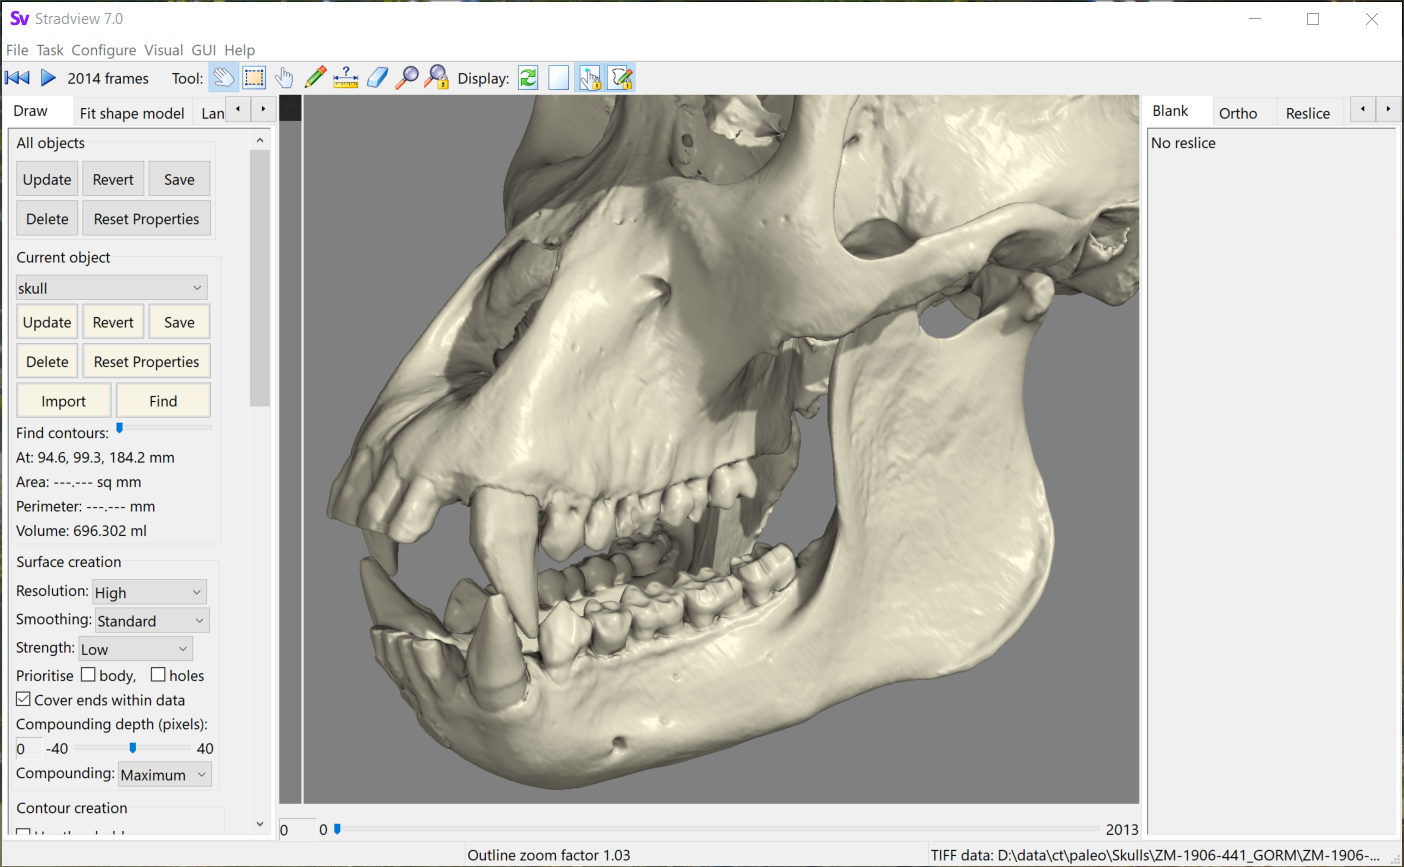Select the magnifying glass zoom tool
The width and height of the screenshot is (1404, 867).
tap(407, 78)
